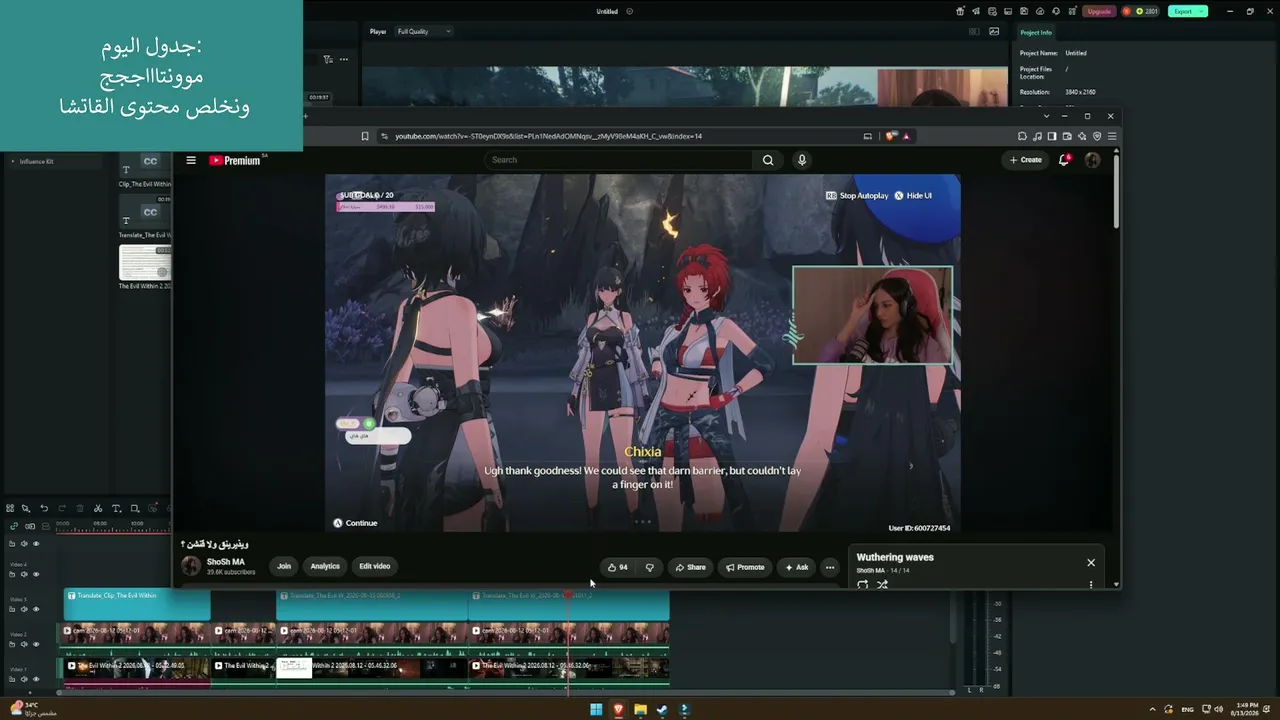Open File Explorer from the taskbar
Image resolution: width=1280 pixels, height=720 pixels.
click(640, 710)
